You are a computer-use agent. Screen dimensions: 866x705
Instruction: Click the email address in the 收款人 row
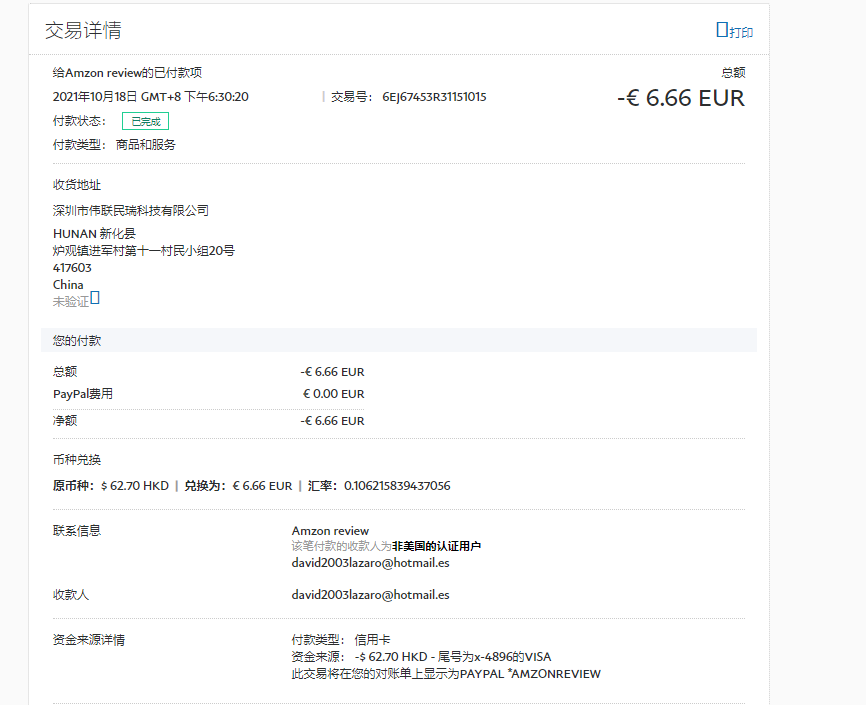(x=370, y=595)
